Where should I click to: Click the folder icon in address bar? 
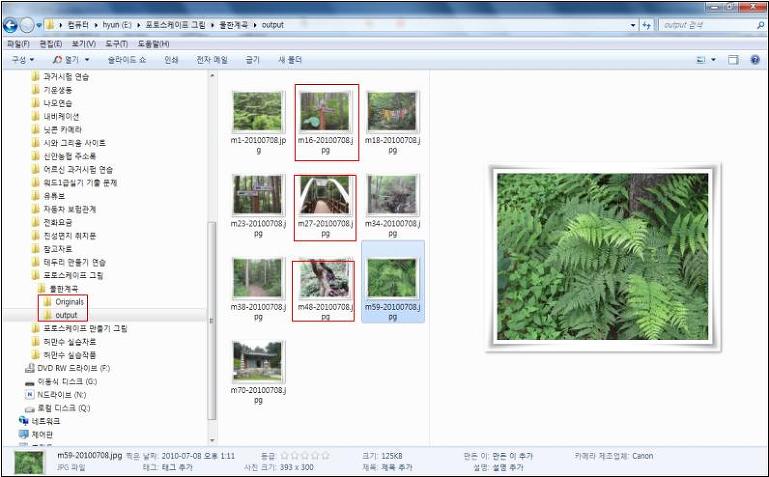coord(50,25)
